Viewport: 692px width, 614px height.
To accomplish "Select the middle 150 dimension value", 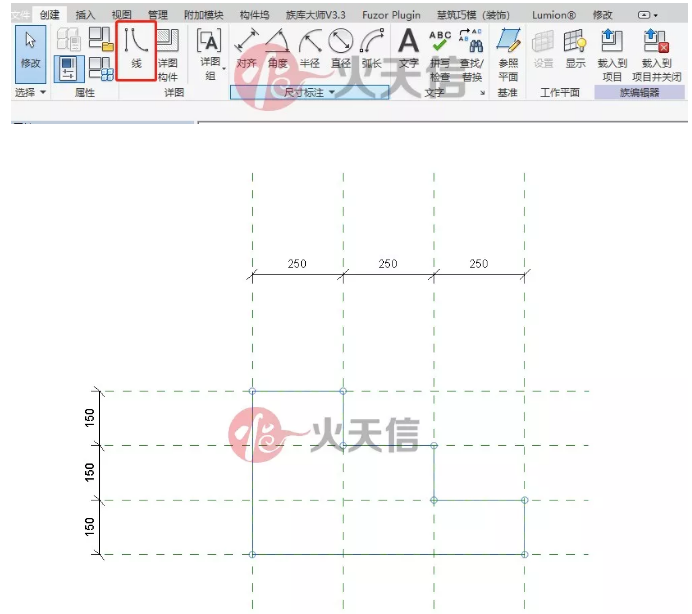I will (x=90, y=472).
